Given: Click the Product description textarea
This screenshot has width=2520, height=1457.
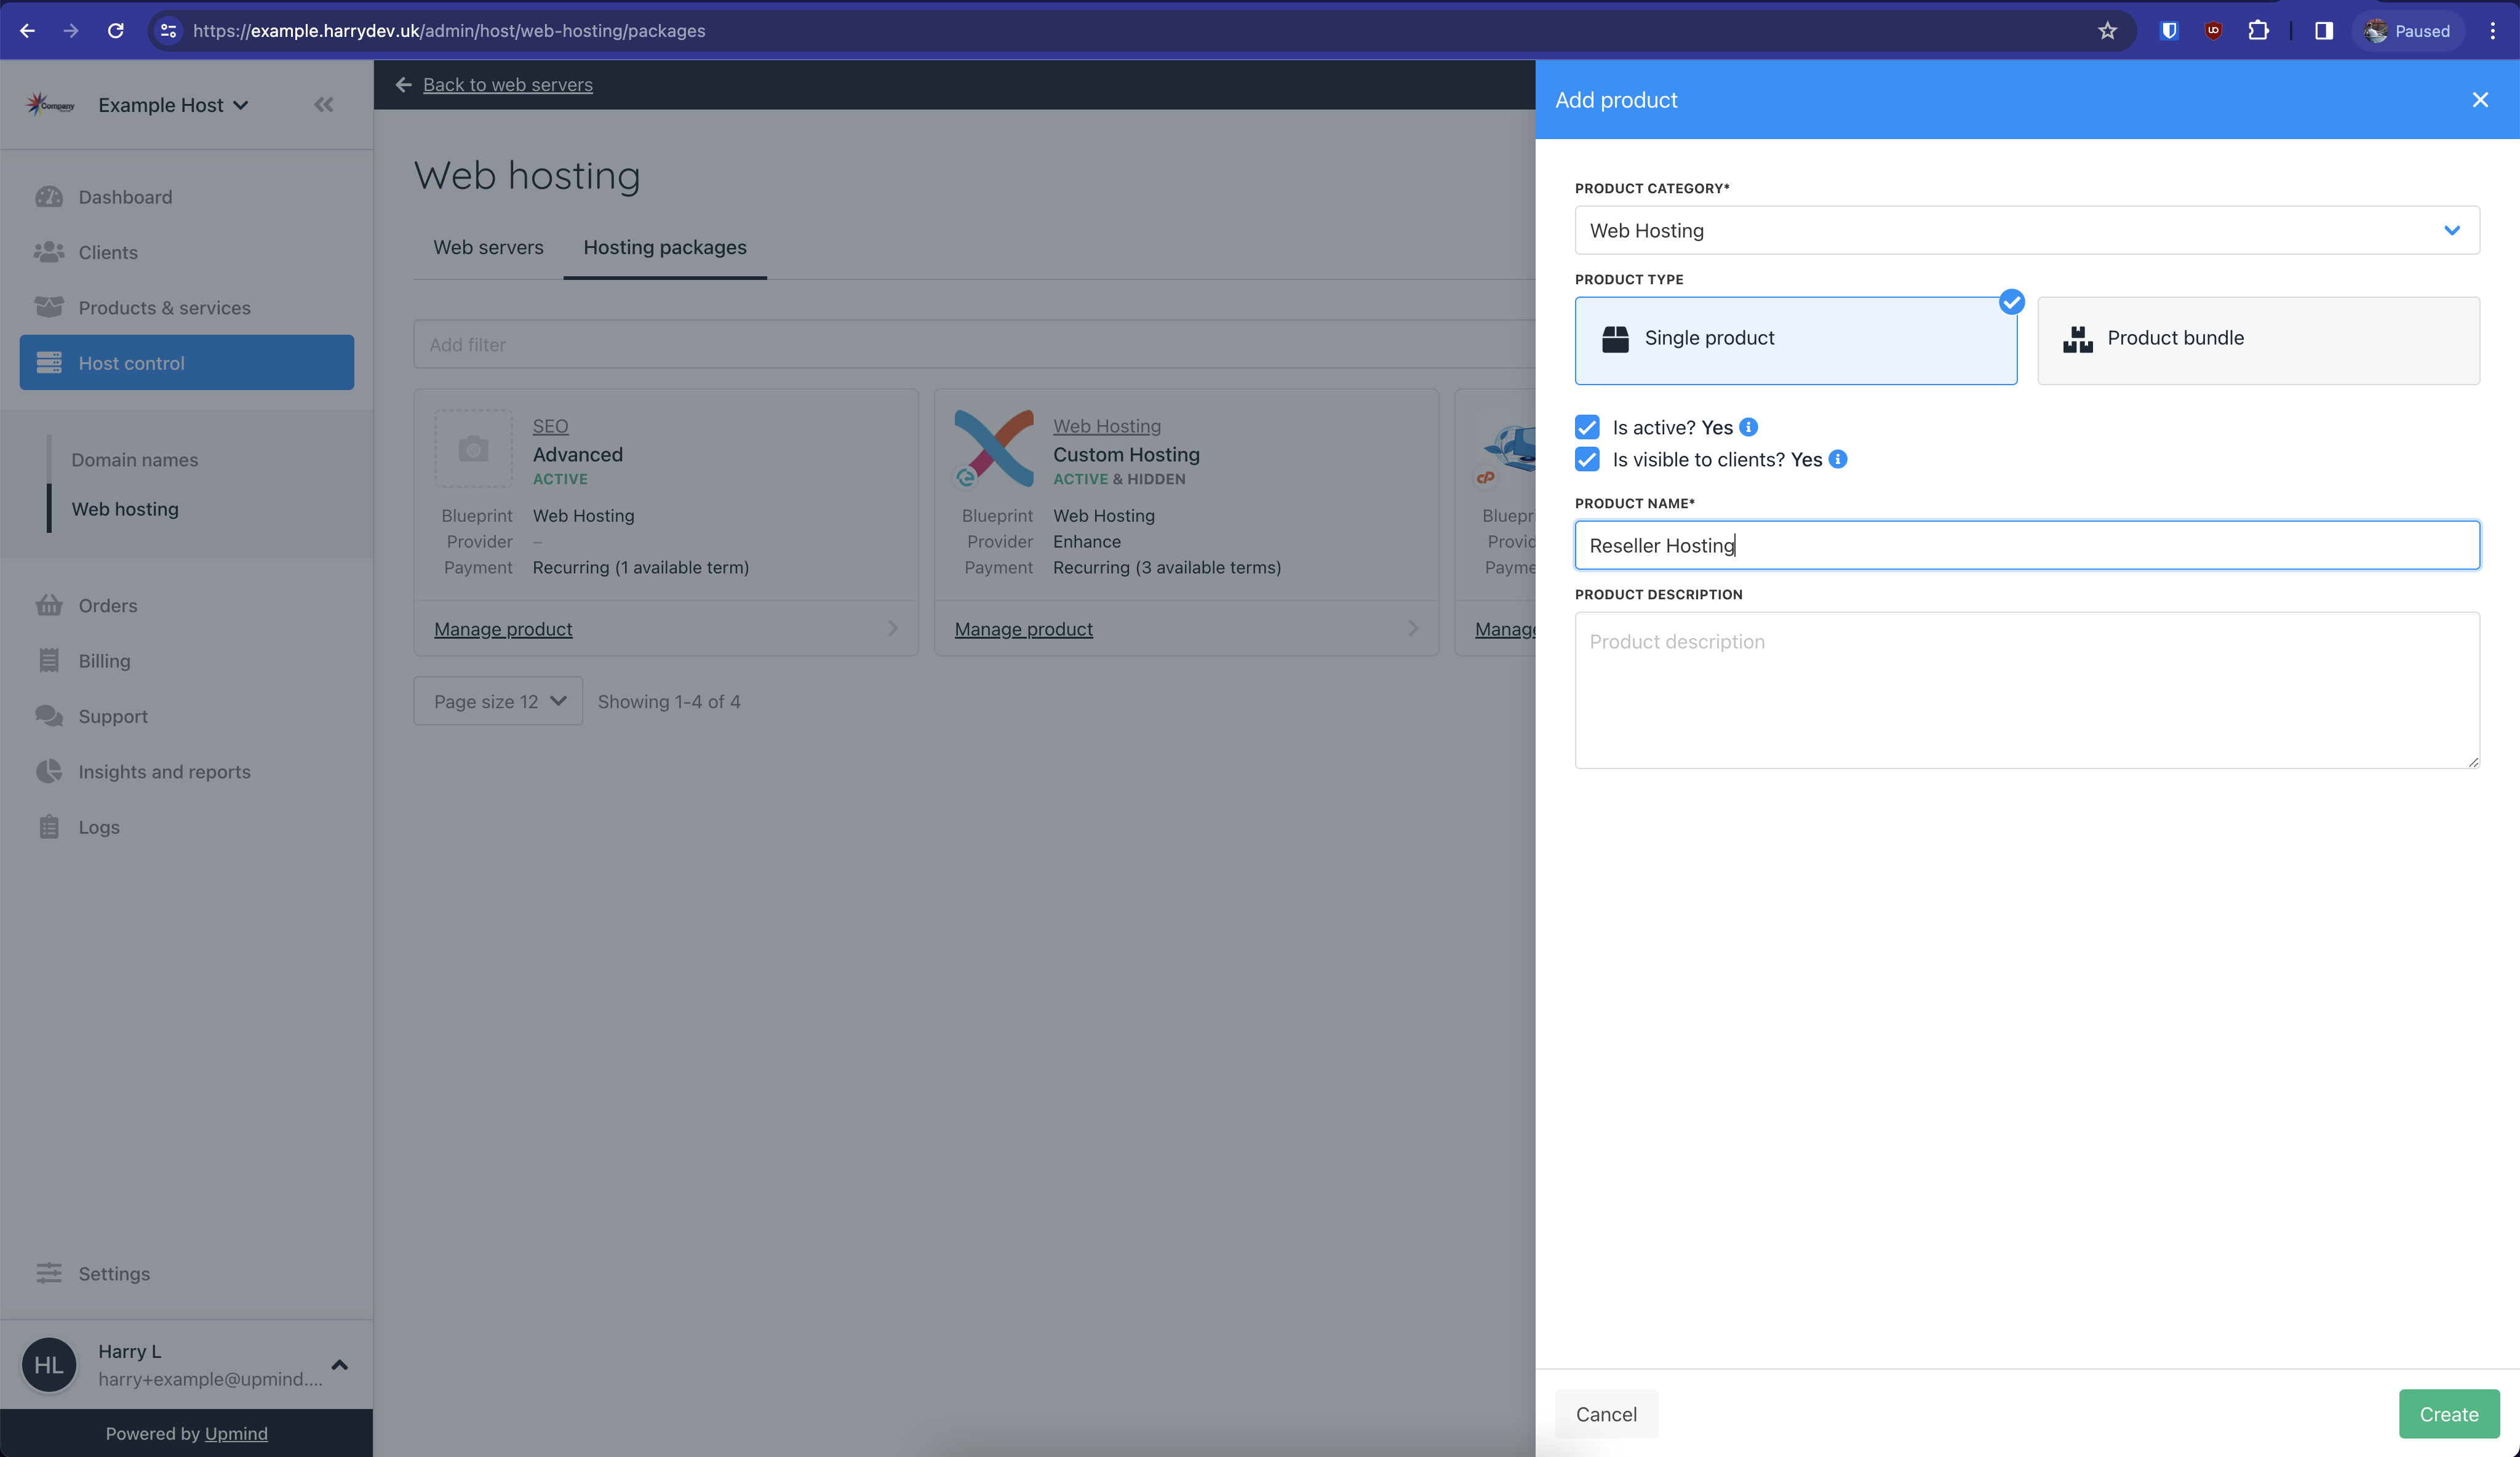Looking at the screenshot, I should point(2027,690).
